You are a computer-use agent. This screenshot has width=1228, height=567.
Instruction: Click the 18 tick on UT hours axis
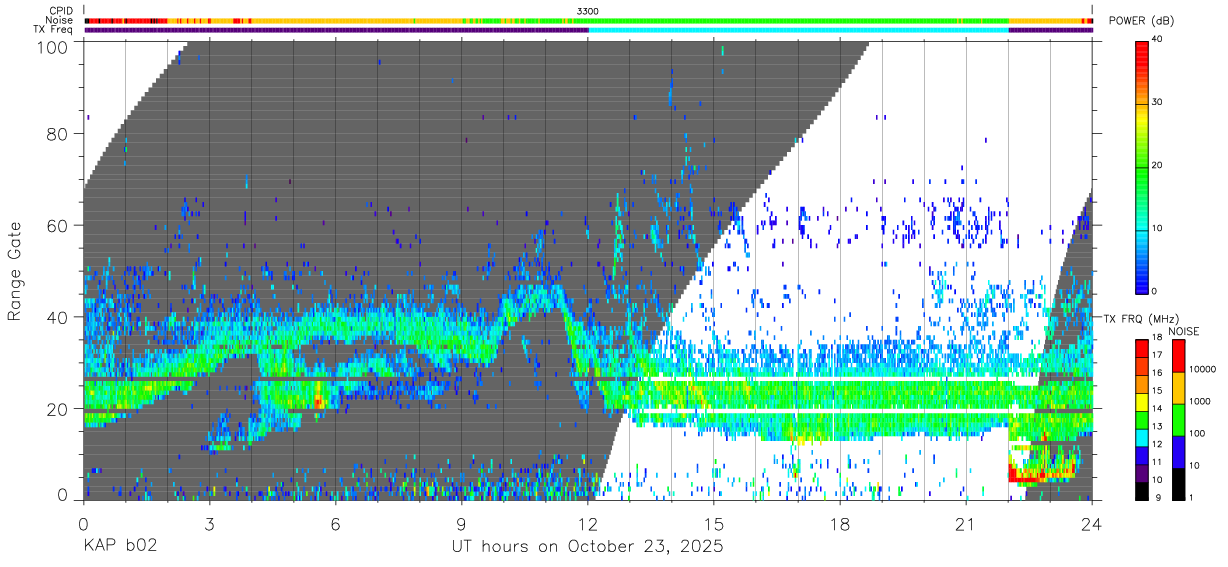pos(840,524)
